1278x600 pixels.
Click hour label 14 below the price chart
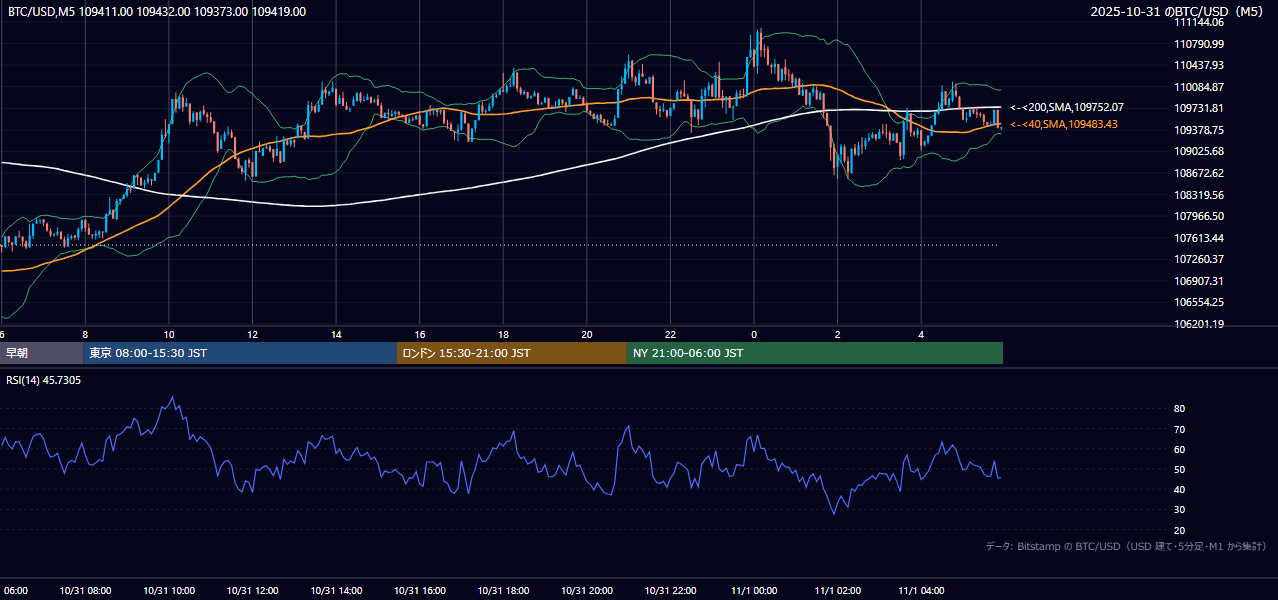click(x=336, y=334)
